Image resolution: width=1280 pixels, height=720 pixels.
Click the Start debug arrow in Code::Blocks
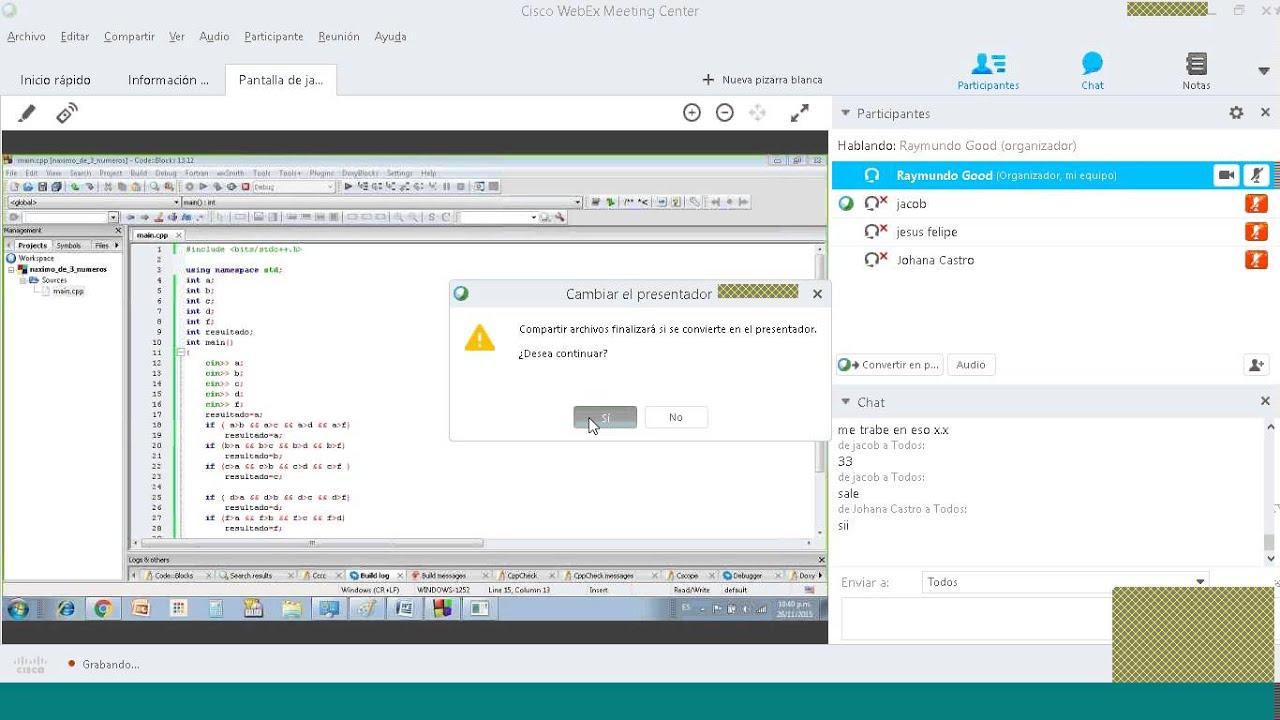click(348, 187)
